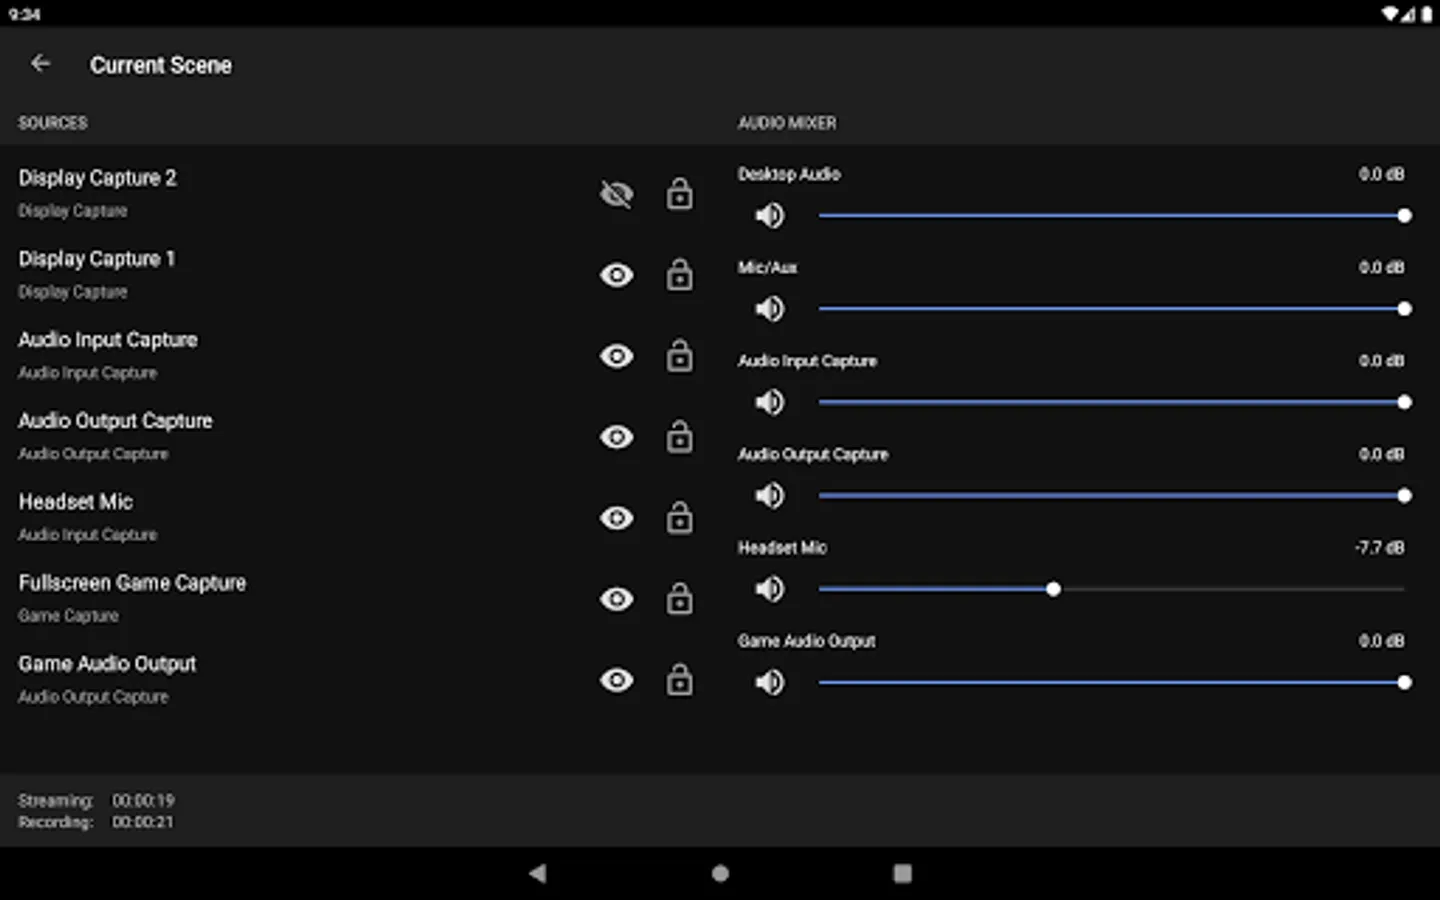
Task: Mute the Mic/Aux channel
Action: (769, 309)
